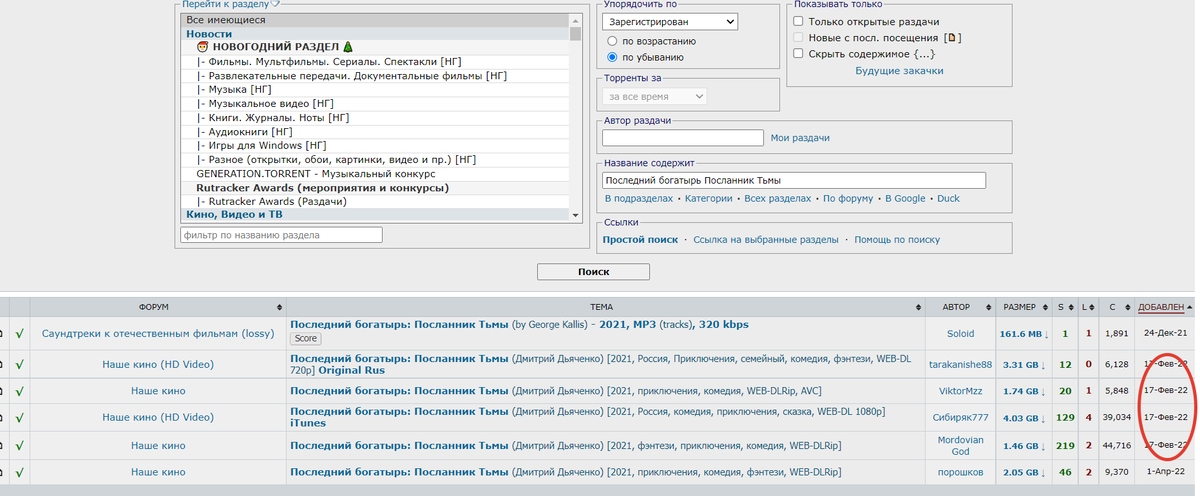Click the green checkmark in порошков's row
Viewport: 1200px width, 496px height.
click(19, 472)
